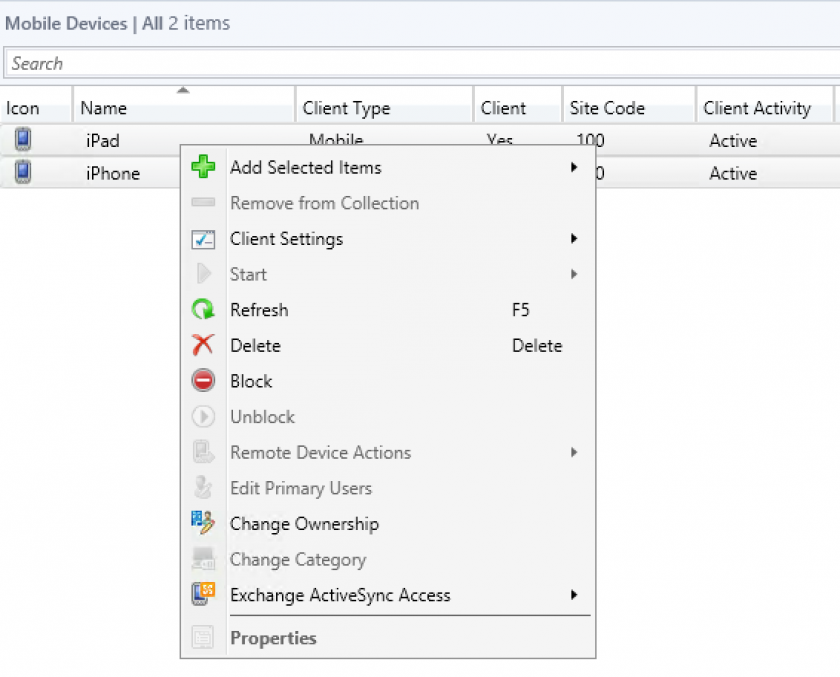
Task: Click the Refresh icon in the context menu
Action: (204, 309)
